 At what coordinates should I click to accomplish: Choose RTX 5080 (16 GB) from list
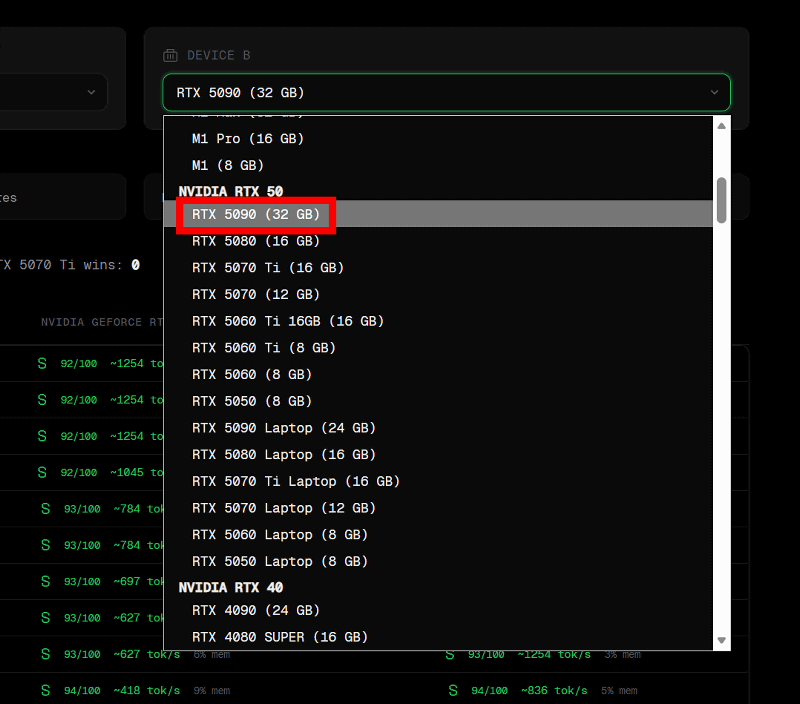coord(256,241)
